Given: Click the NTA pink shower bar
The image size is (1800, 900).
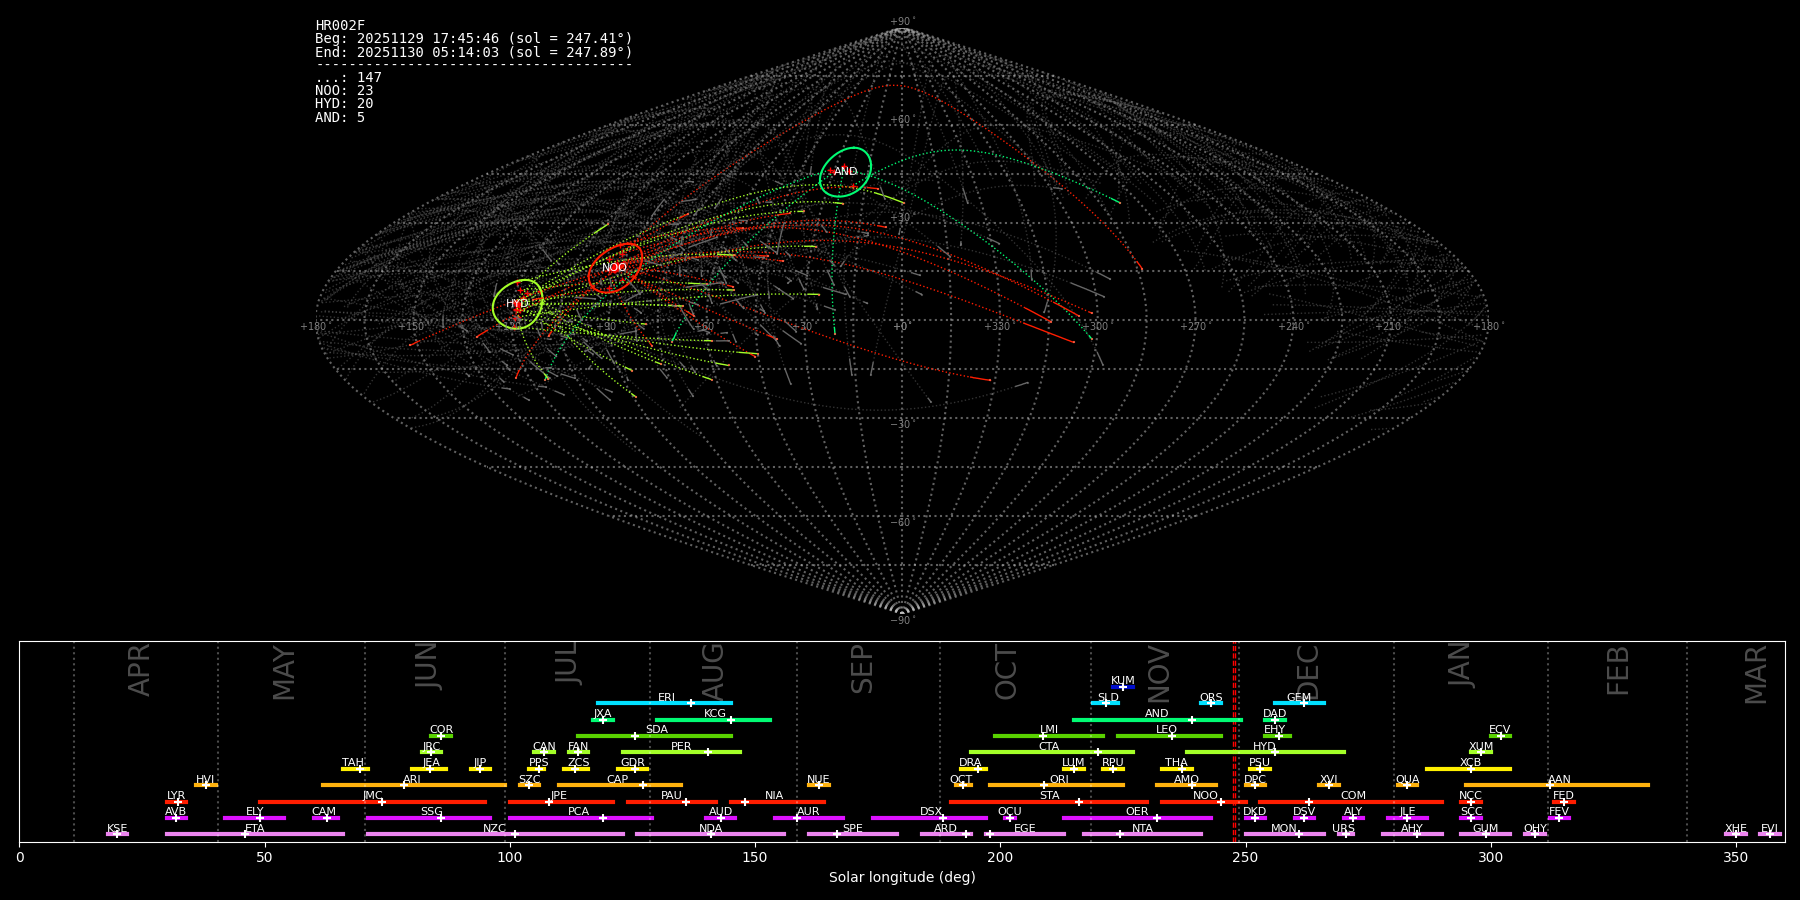Looking at the screenshot, I should [1142, 834].
